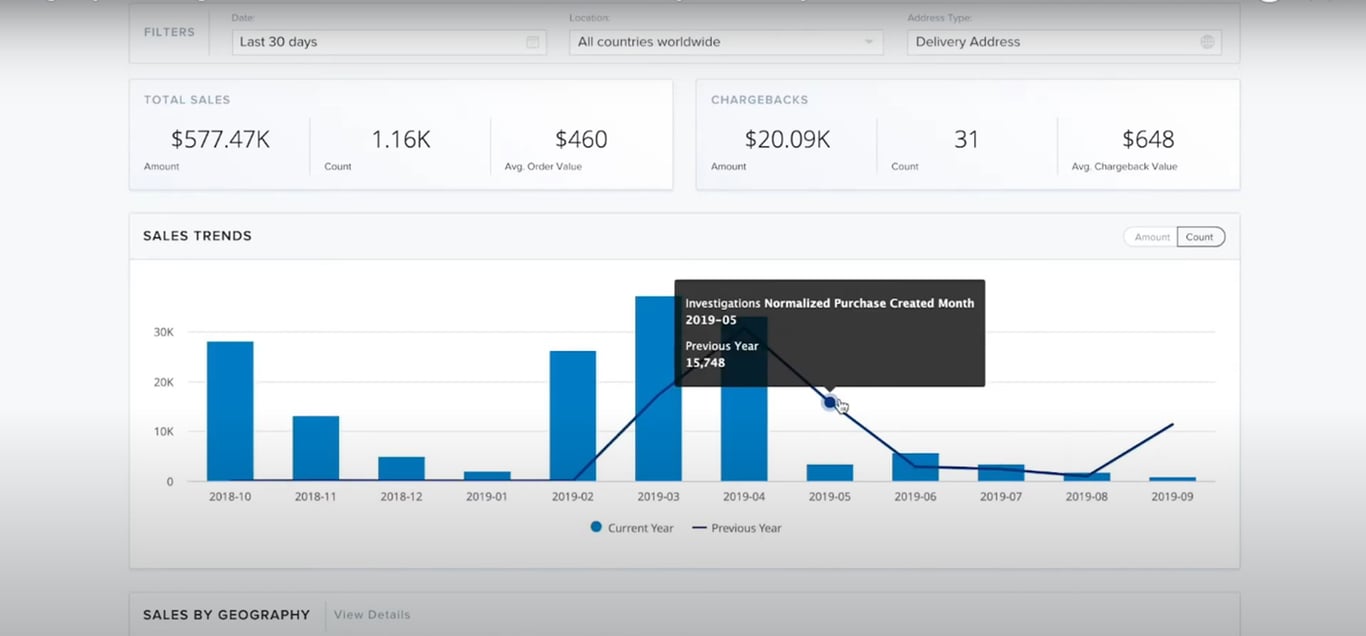
Task: Click the Total Sales amount $577.47K
Action: click(x=218, y=139)
